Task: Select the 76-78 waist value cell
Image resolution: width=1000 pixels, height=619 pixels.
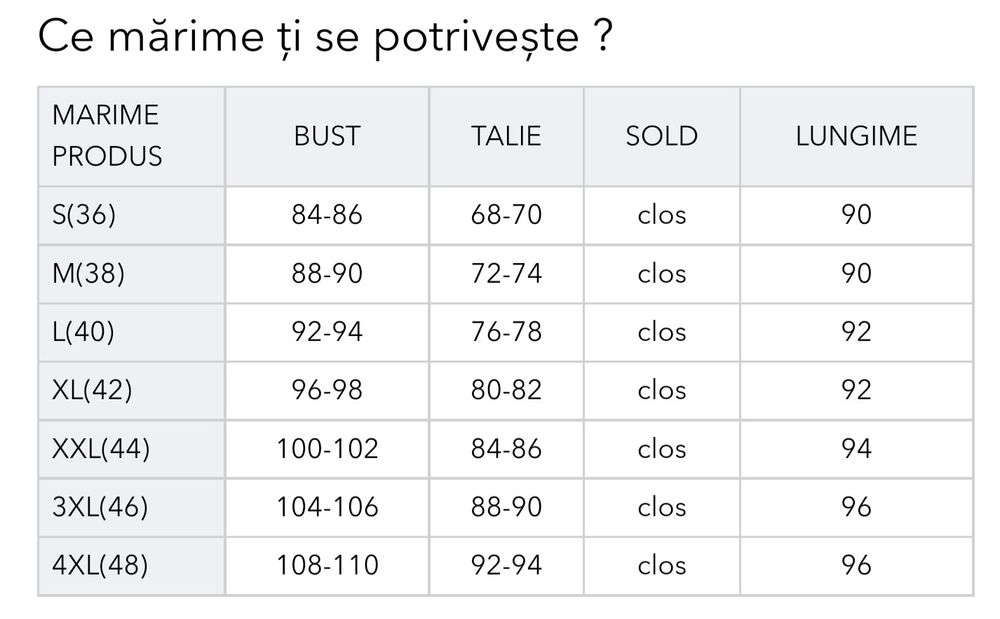Action: coord(506,331)
